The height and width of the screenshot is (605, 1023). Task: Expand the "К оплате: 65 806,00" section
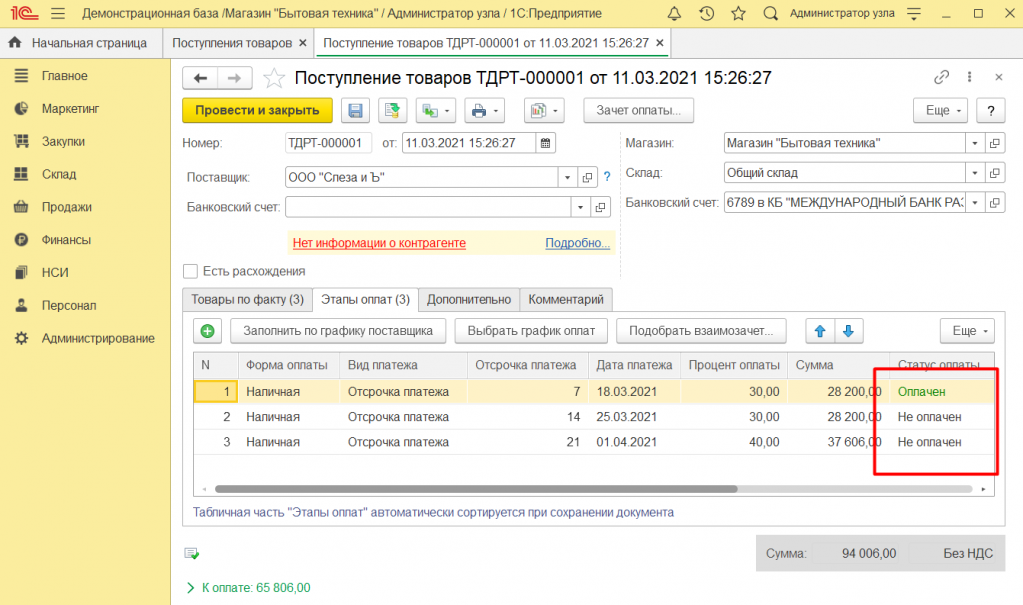(x=190, y=588)
